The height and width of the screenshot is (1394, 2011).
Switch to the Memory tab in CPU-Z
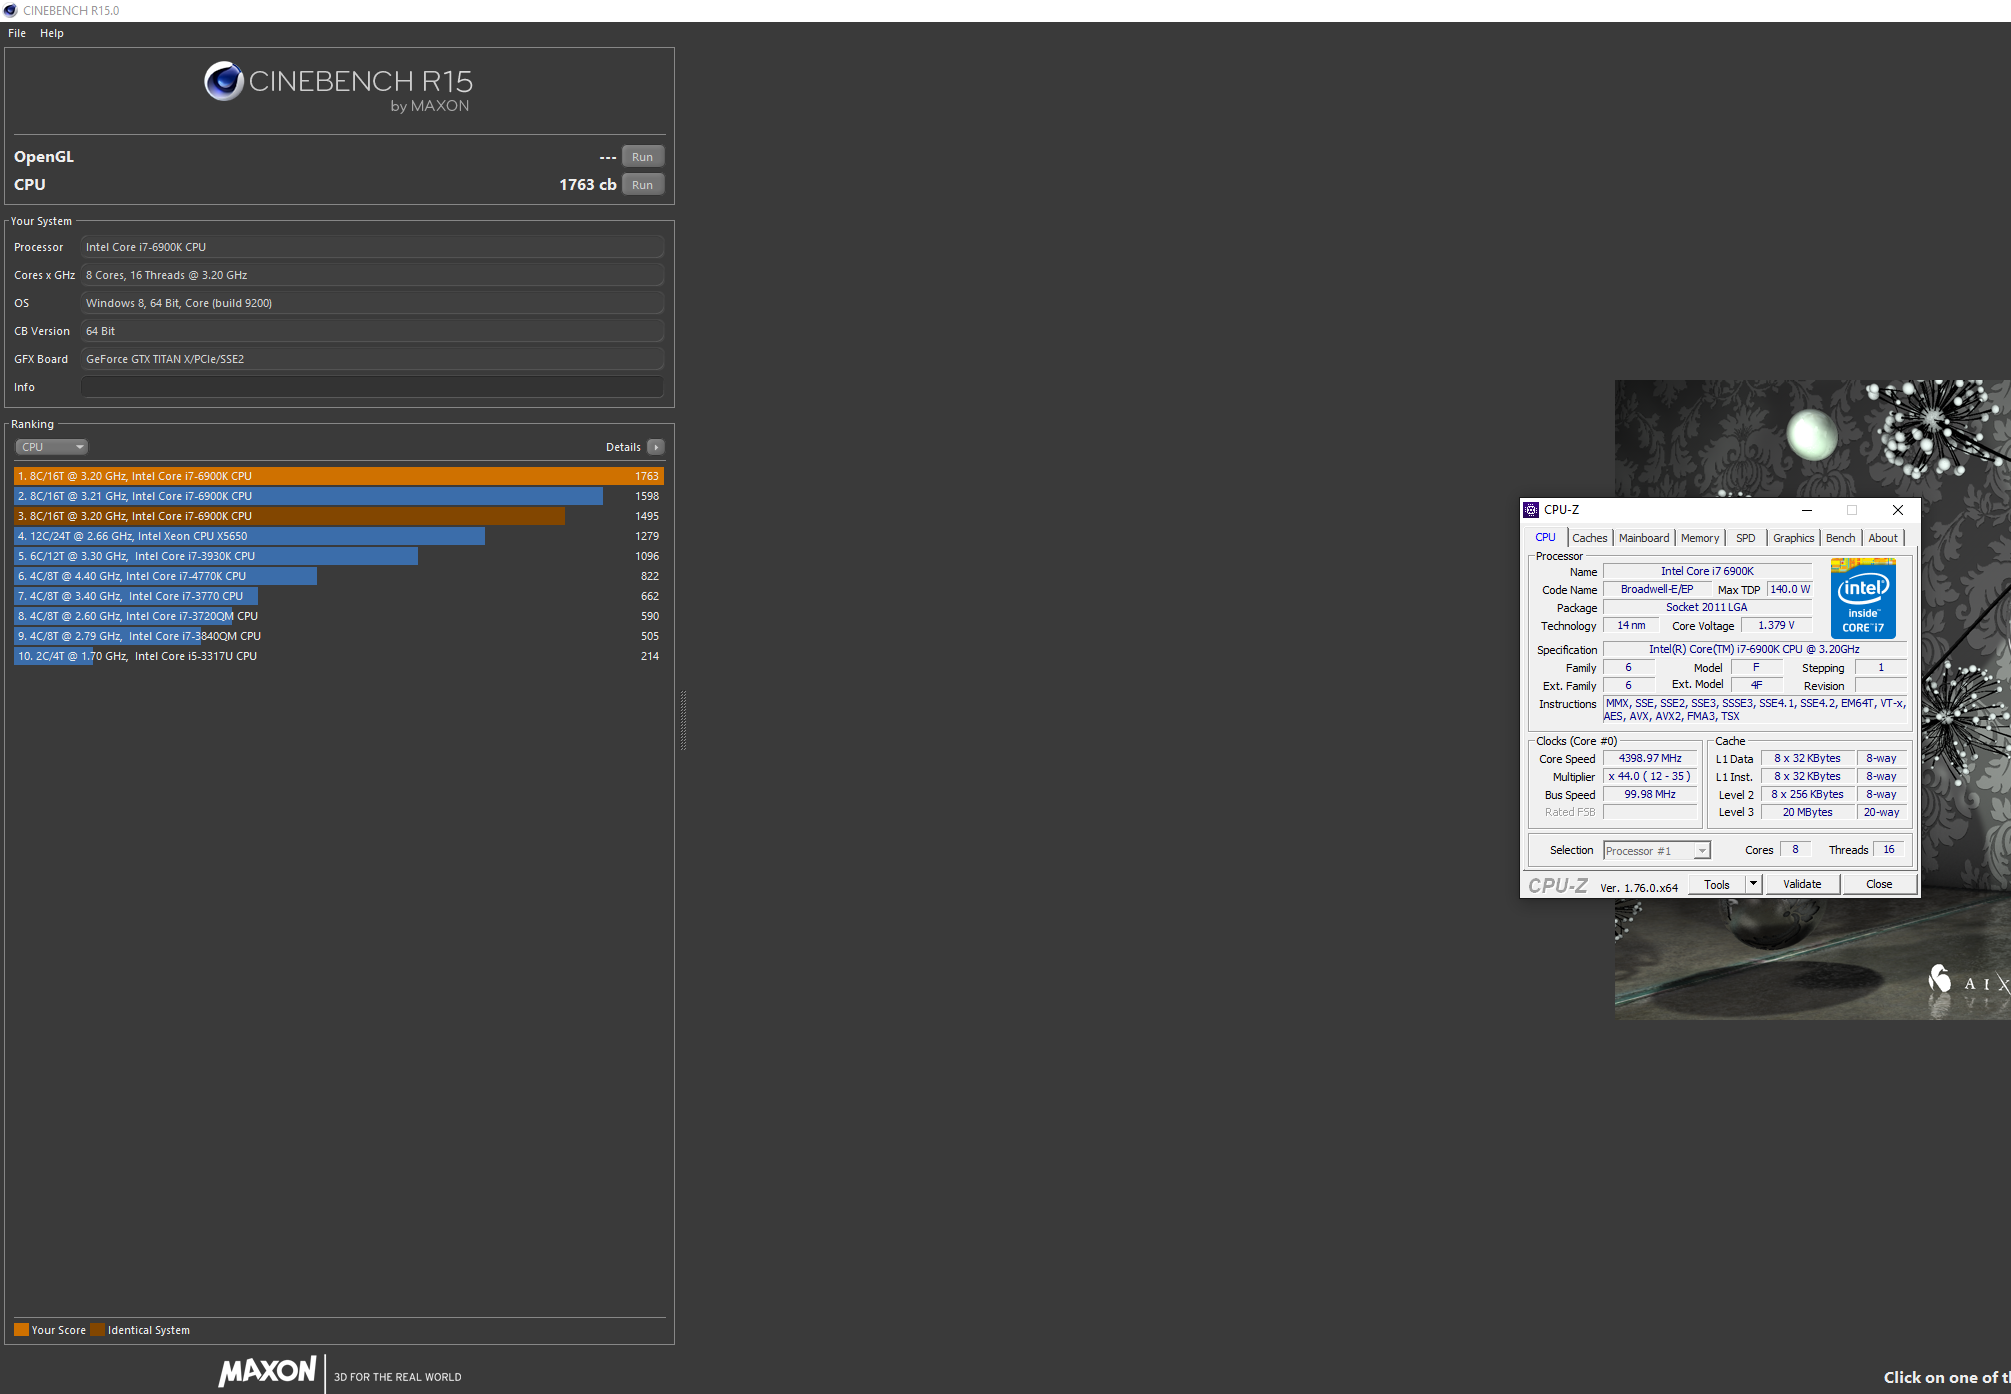(x=1700, y=538)
